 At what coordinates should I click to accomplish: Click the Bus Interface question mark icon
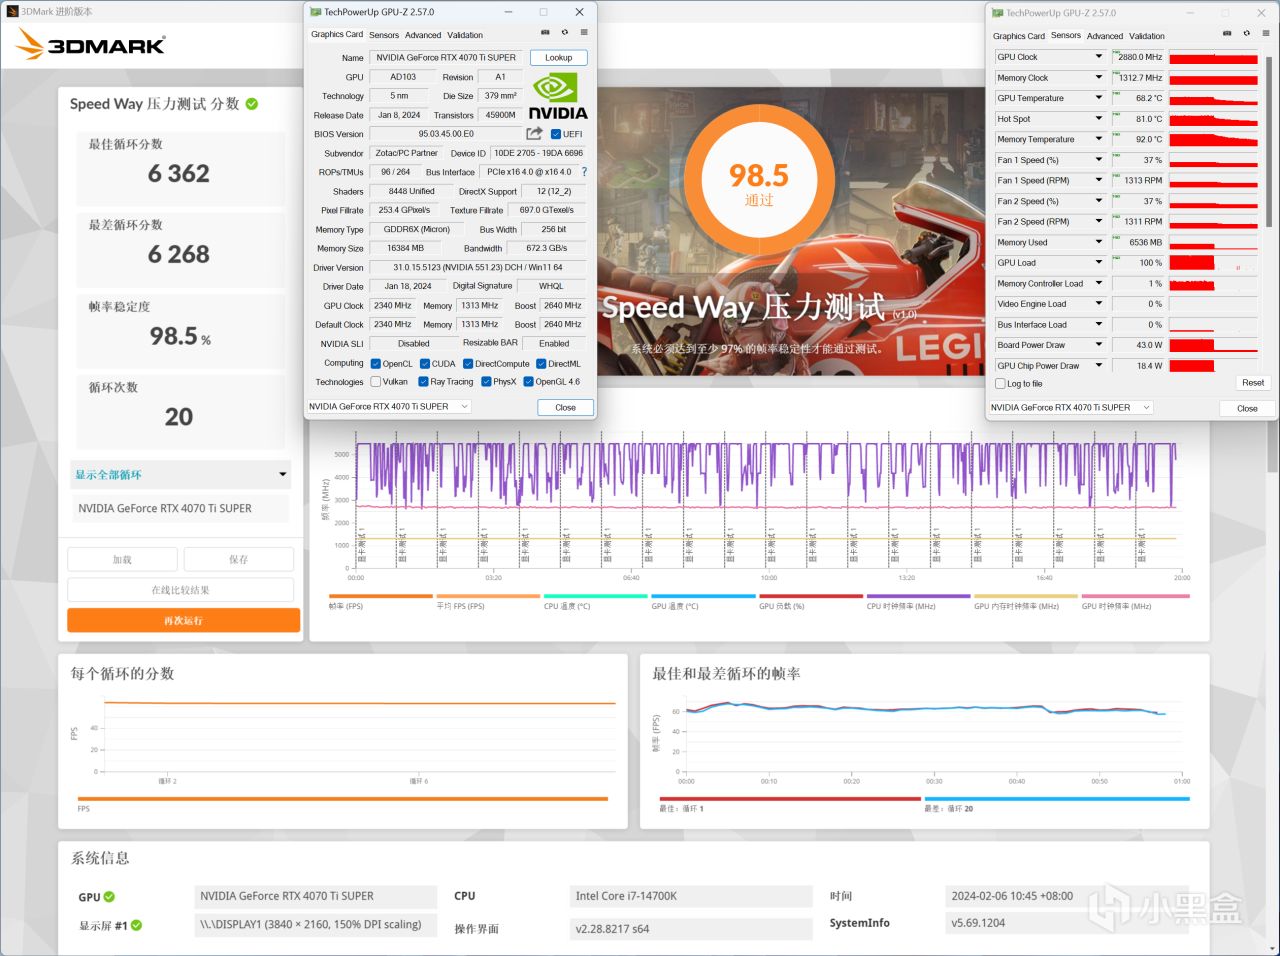[x=584, y=172]
